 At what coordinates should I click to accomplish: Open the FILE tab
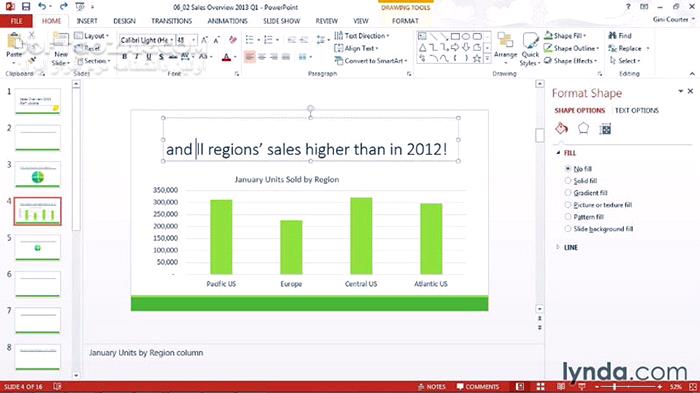tap(16, 21)
